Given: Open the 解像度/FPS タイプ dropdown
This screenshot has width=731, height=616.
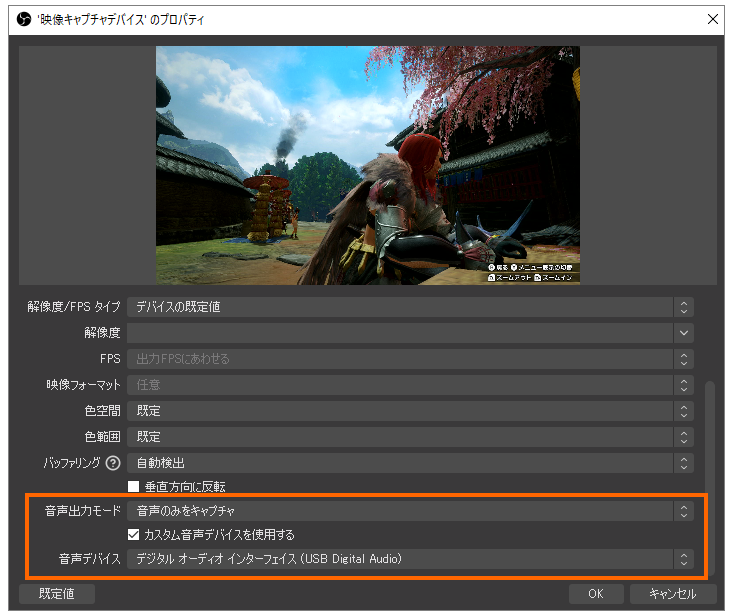Looking at the screenshot, I should pyautogui.click(x=410, y=307).
